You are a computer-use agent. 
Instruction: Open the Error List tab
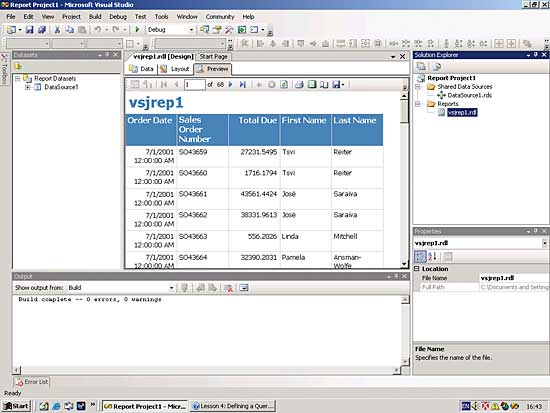pyautogui.click(x=32, y=382)
